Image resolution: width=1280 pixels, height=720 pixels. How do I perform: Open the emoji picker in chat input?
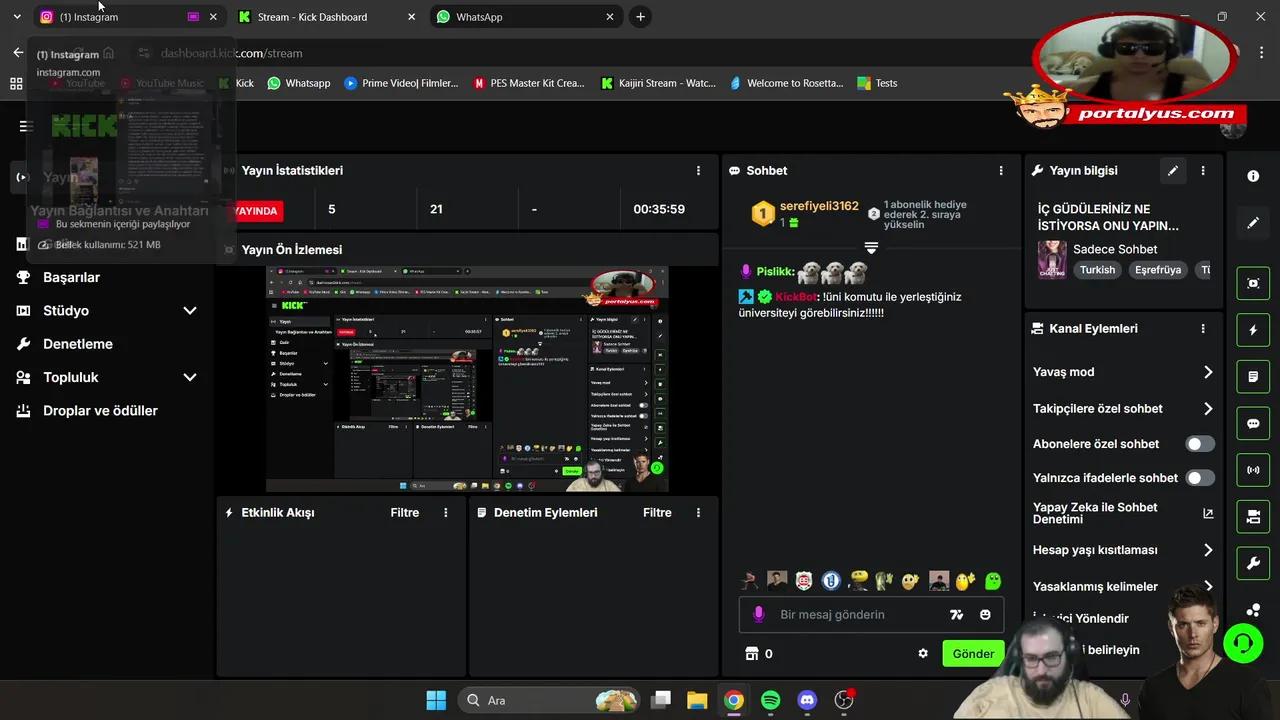[x=985, y=615]
